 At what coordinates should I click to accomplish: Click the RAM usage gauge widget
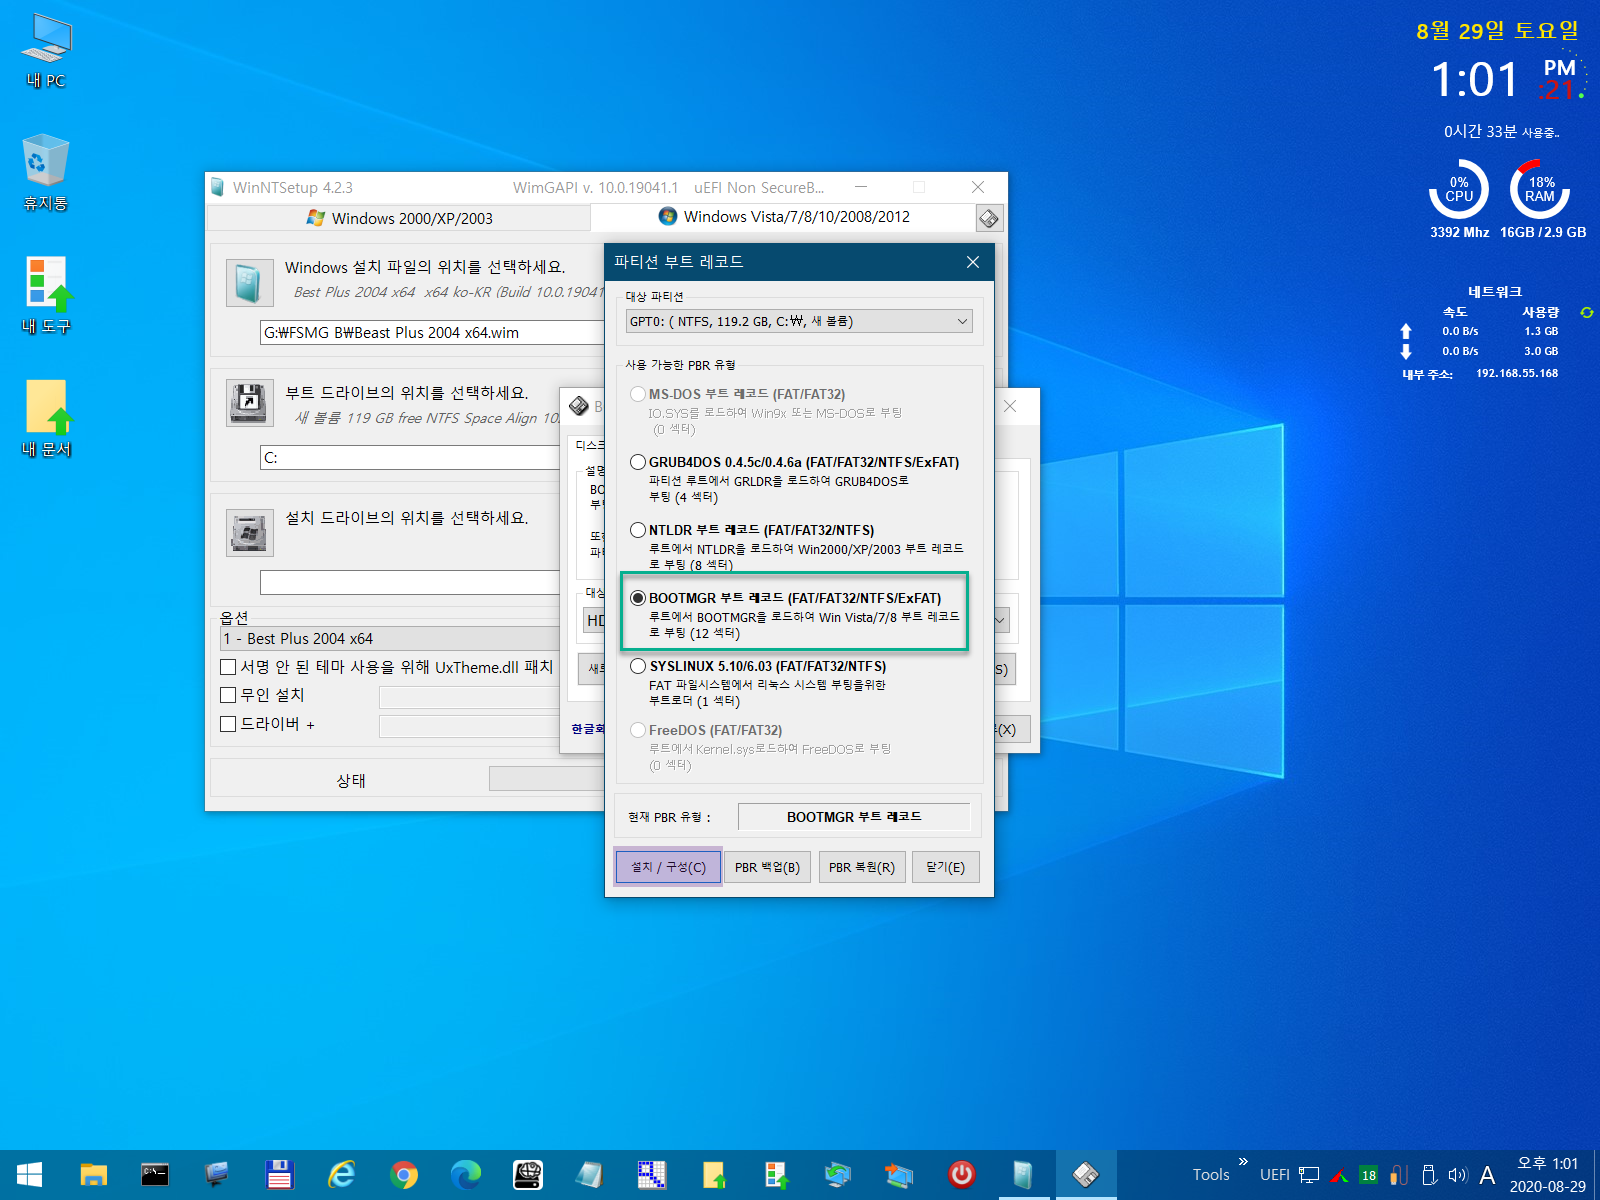[1540, 189]
